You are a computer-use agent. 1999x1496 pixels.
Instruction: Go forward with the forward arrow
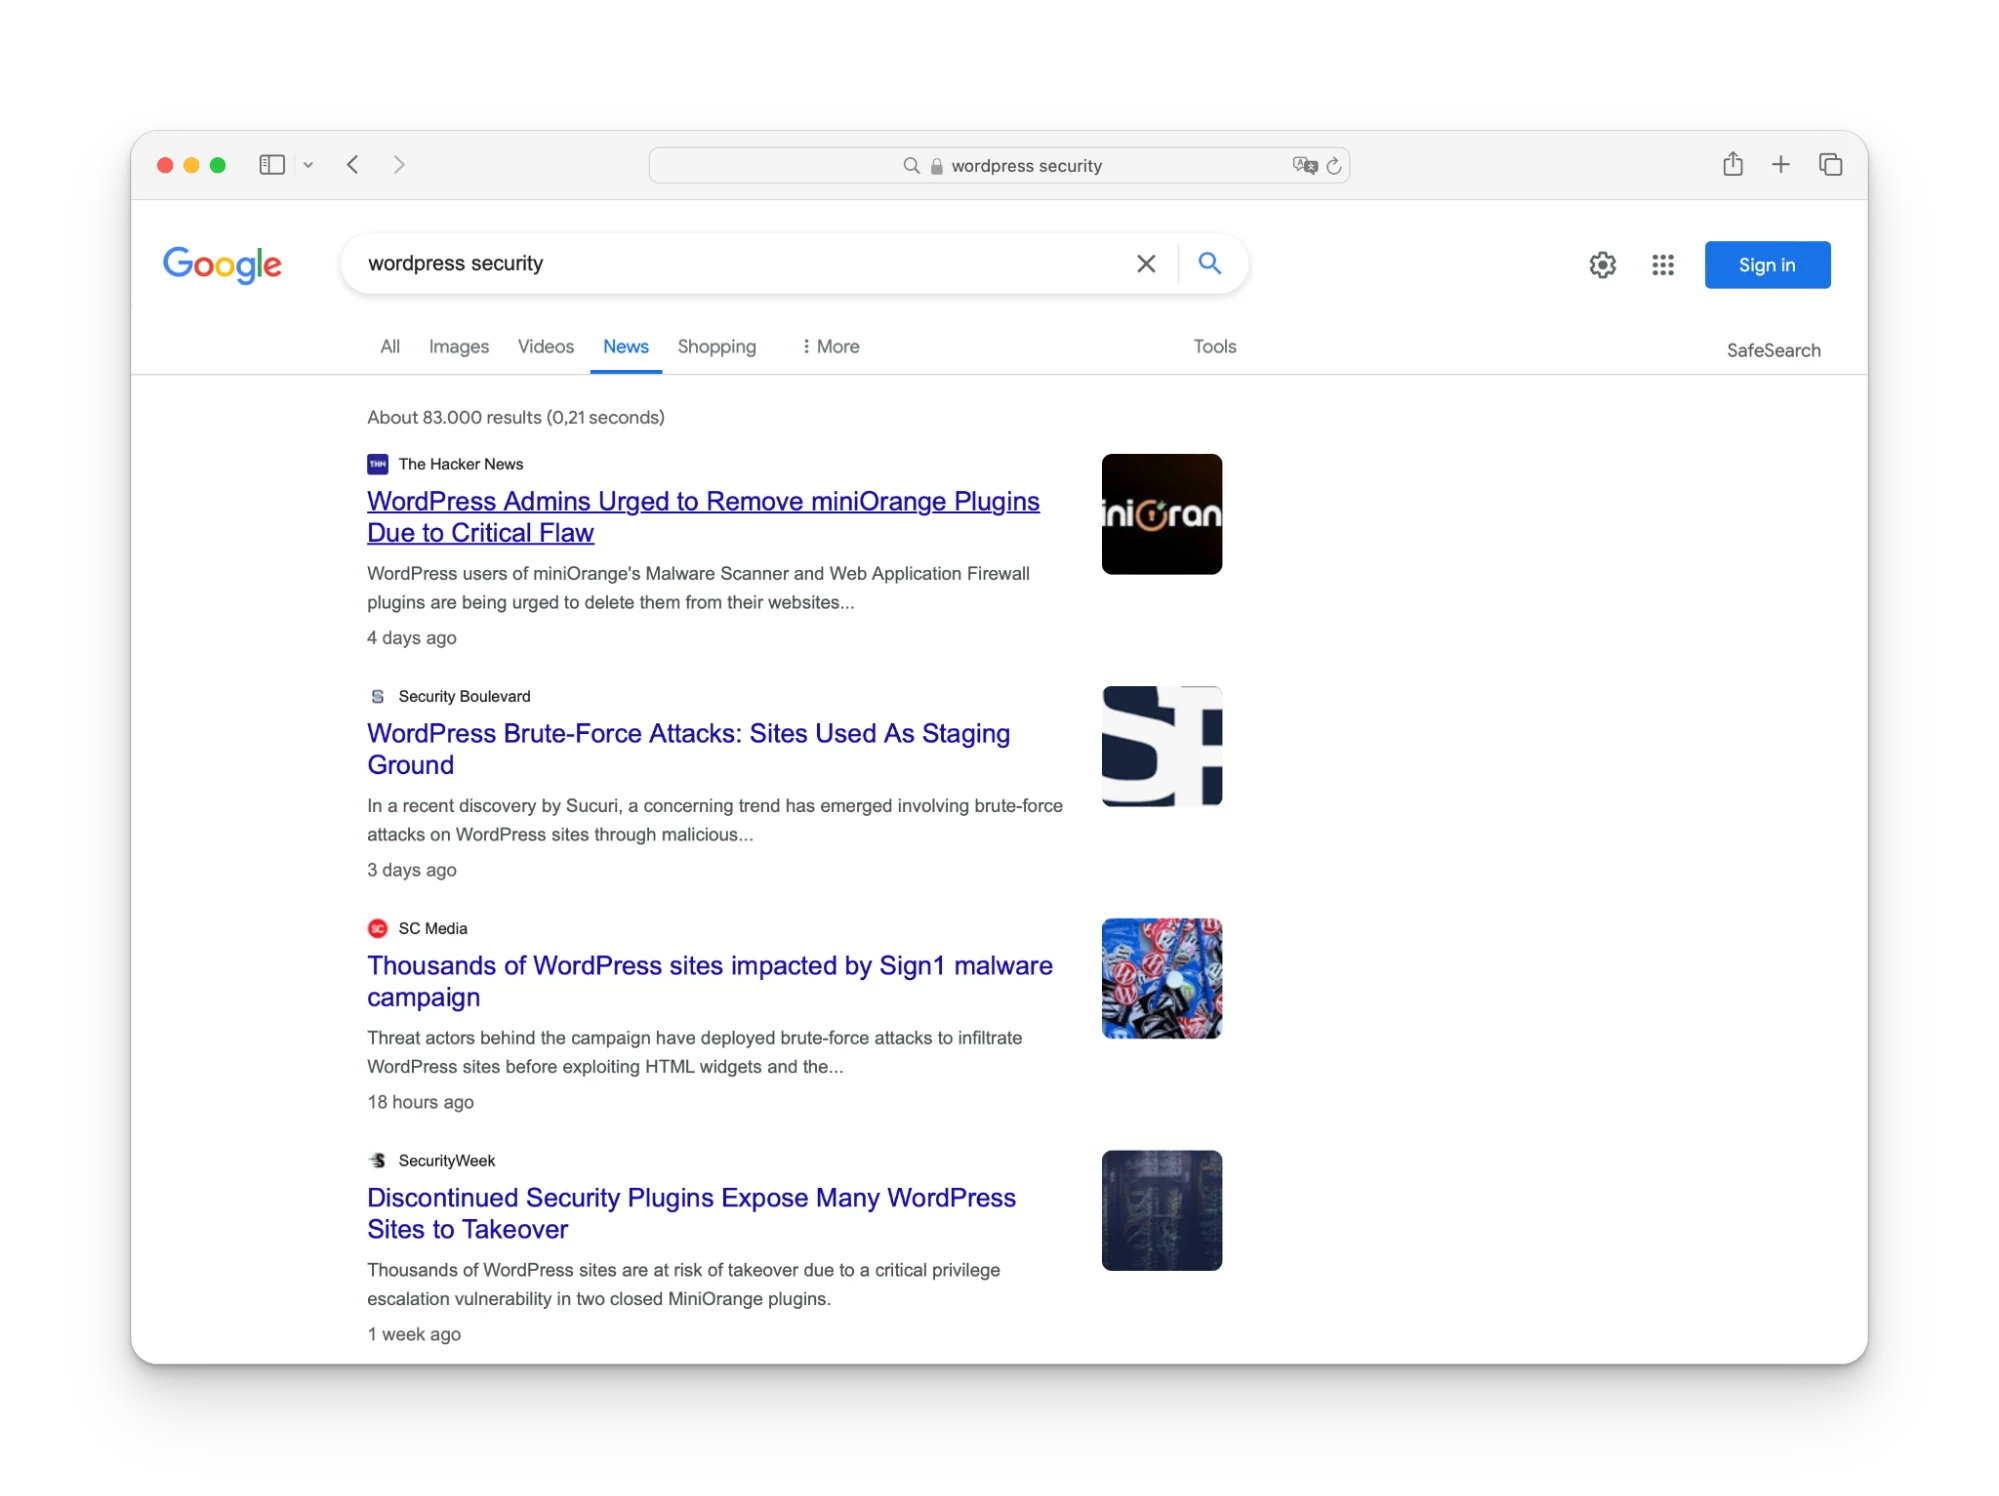point(399,164)
